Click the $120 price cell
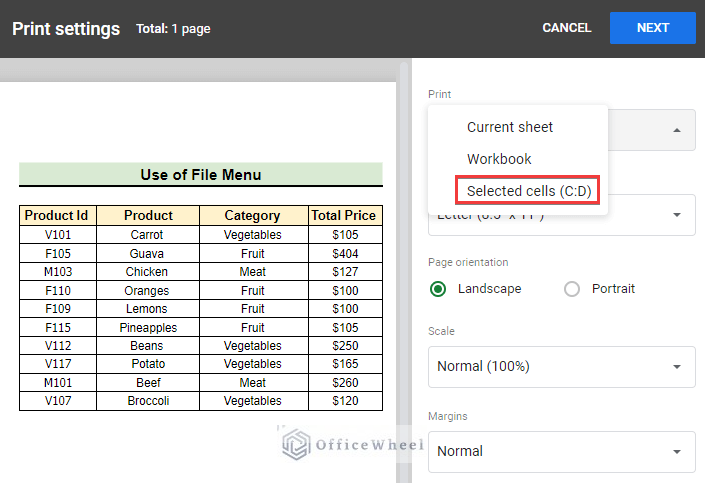Viewport: 705px width, 483px height. pyautogui.click(x=345, y=401)
